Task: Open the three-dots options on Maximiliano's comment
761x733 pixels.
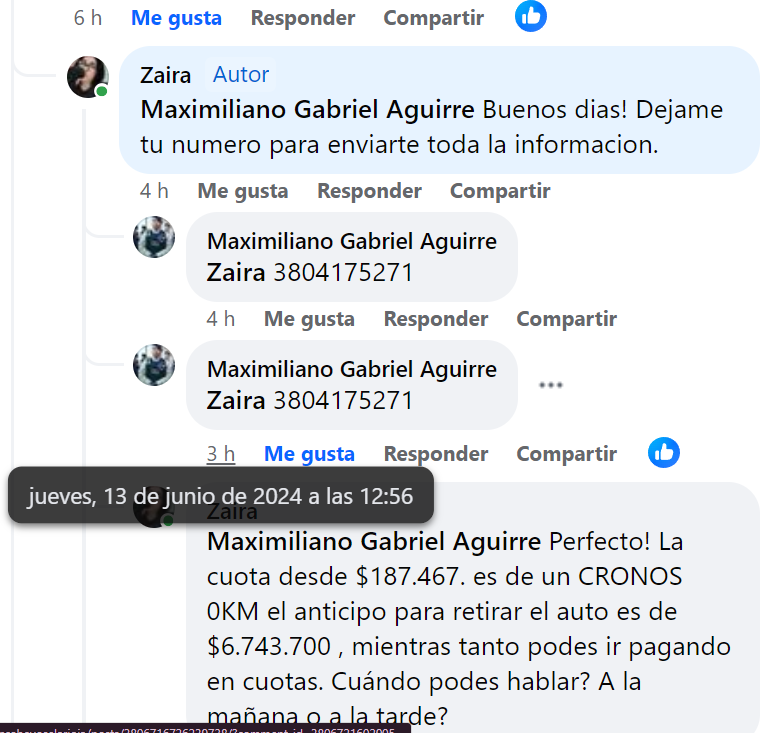Action: point(551,385)
